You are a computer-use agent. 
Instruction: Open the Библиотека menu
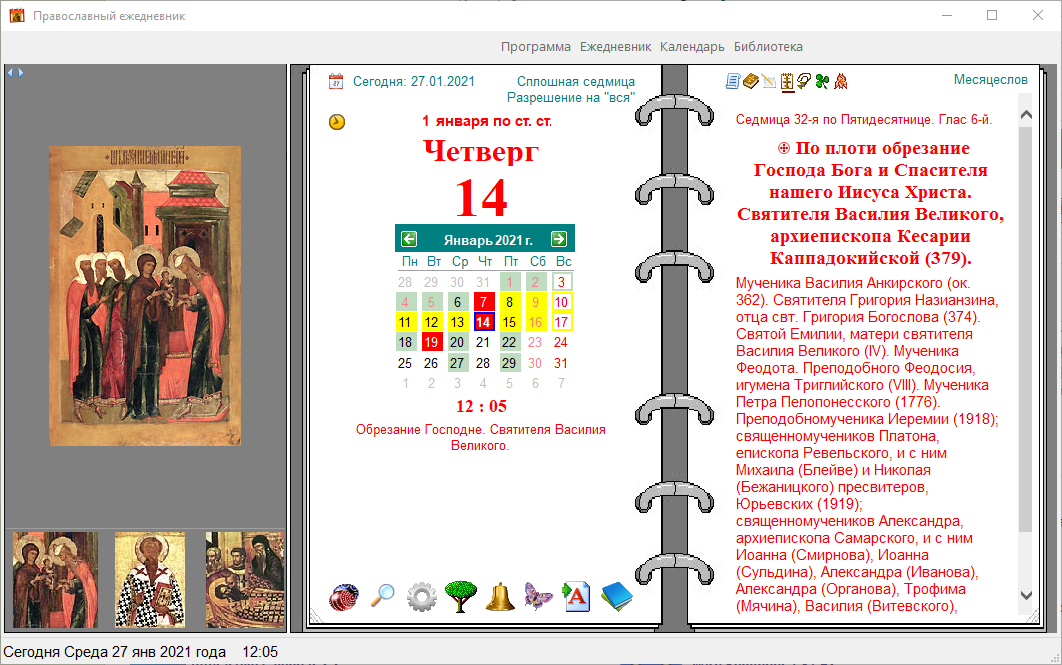pos(768,47)
